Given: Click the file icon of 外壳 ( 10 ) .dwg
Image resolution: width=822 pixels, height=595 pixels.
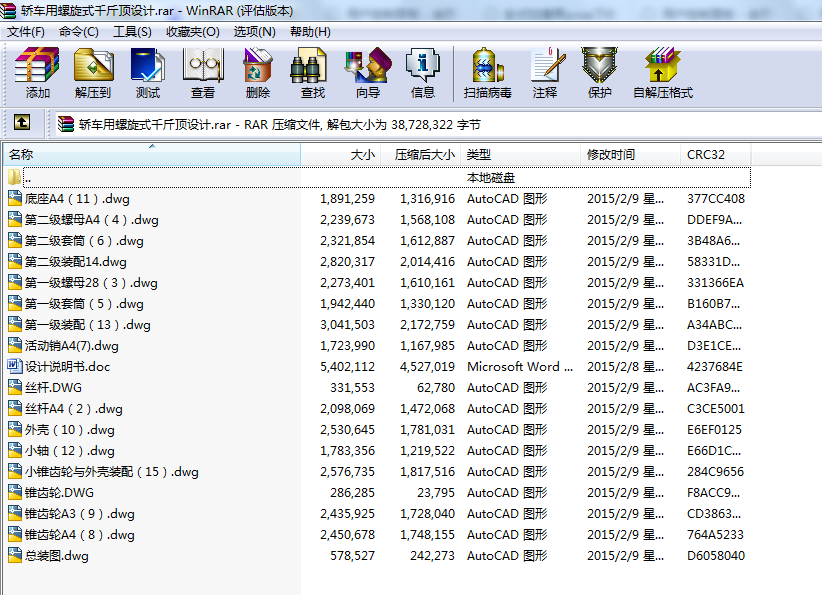Looking at the screenshot, I should click(x=15, y=429).
